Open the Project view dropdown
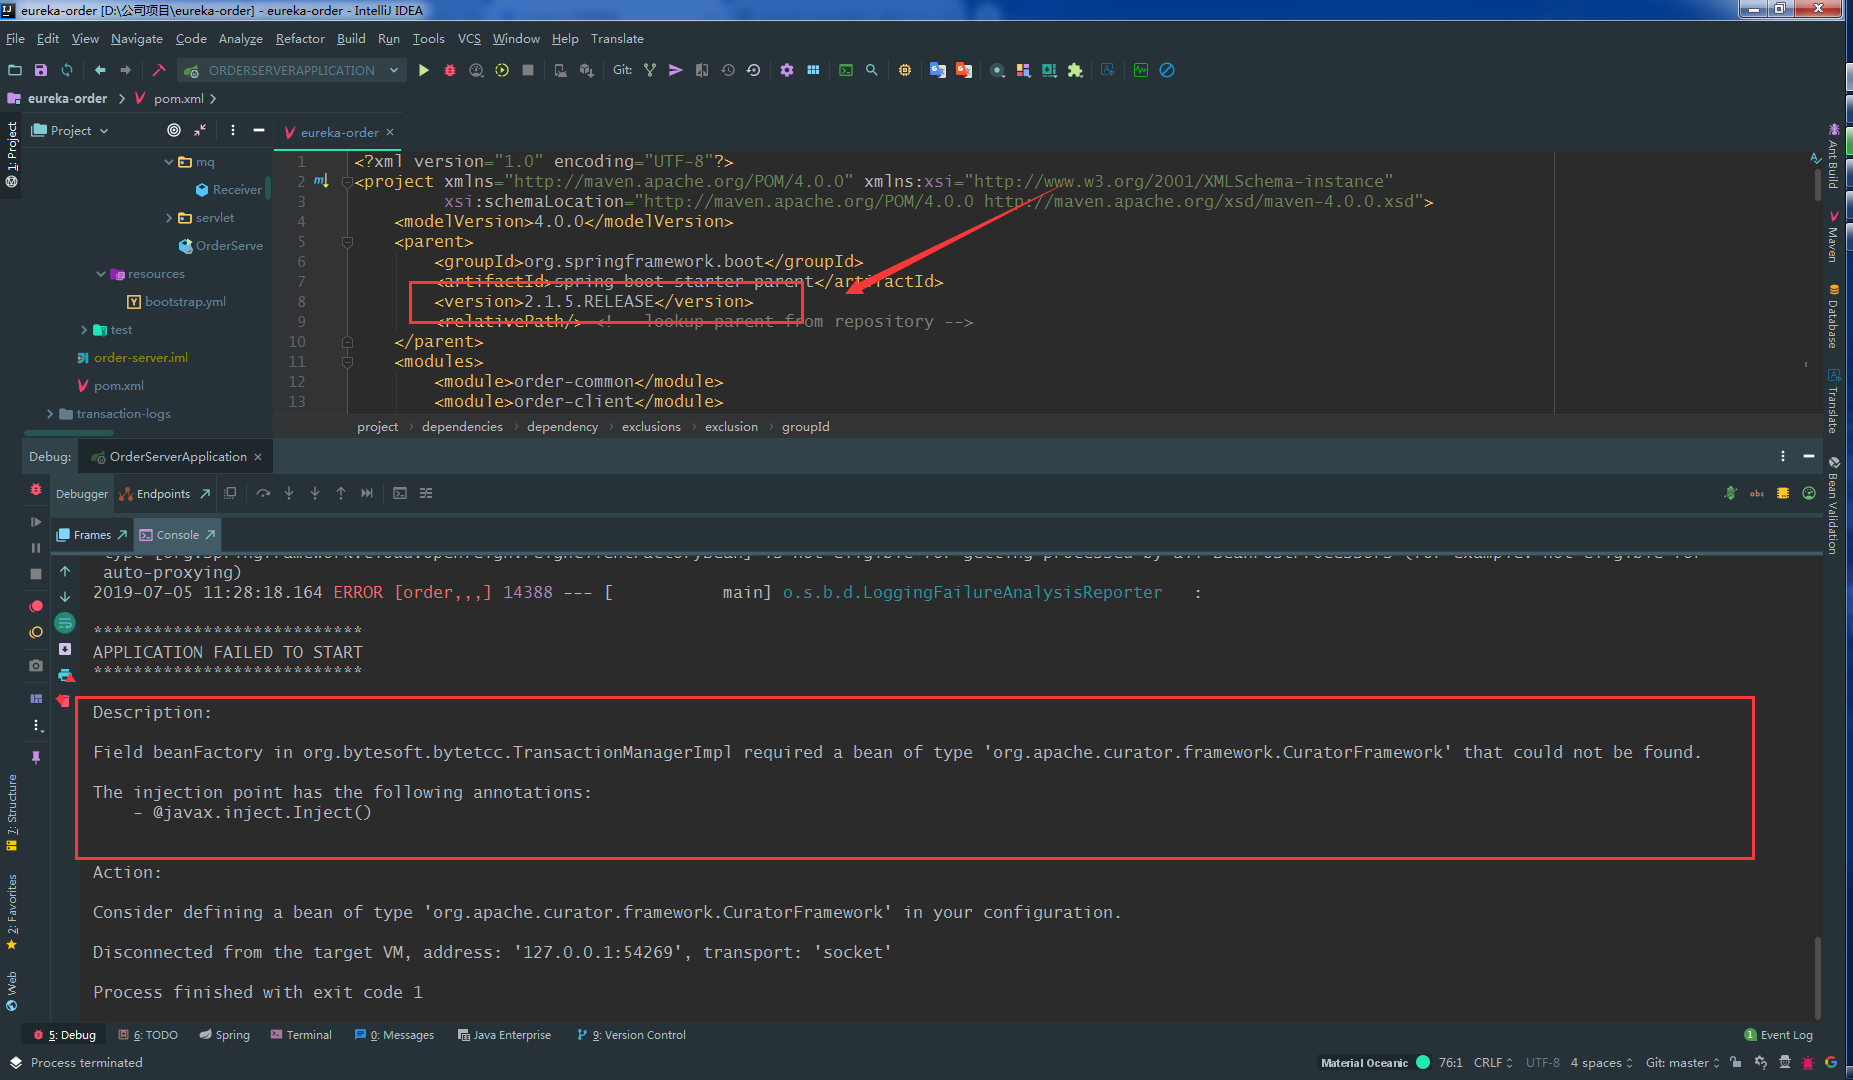 (x=70, y=130)
